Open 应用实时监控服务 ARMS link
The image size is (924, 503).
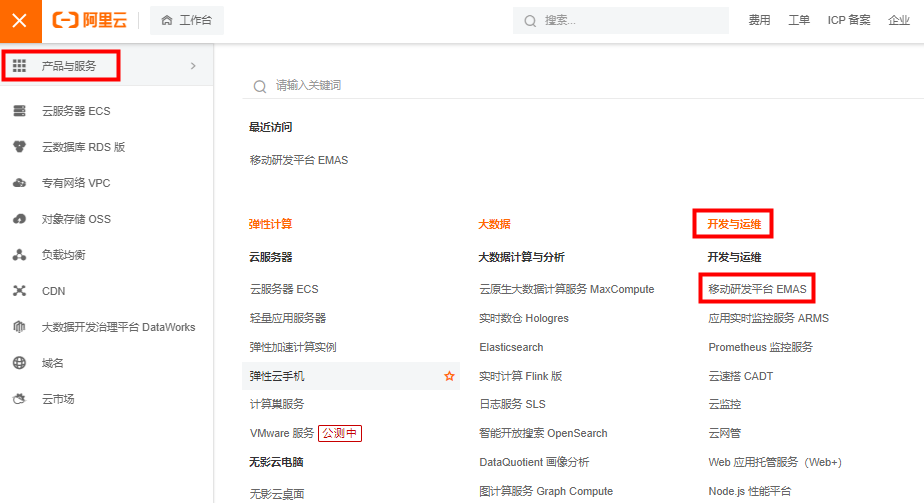[768, 318]
